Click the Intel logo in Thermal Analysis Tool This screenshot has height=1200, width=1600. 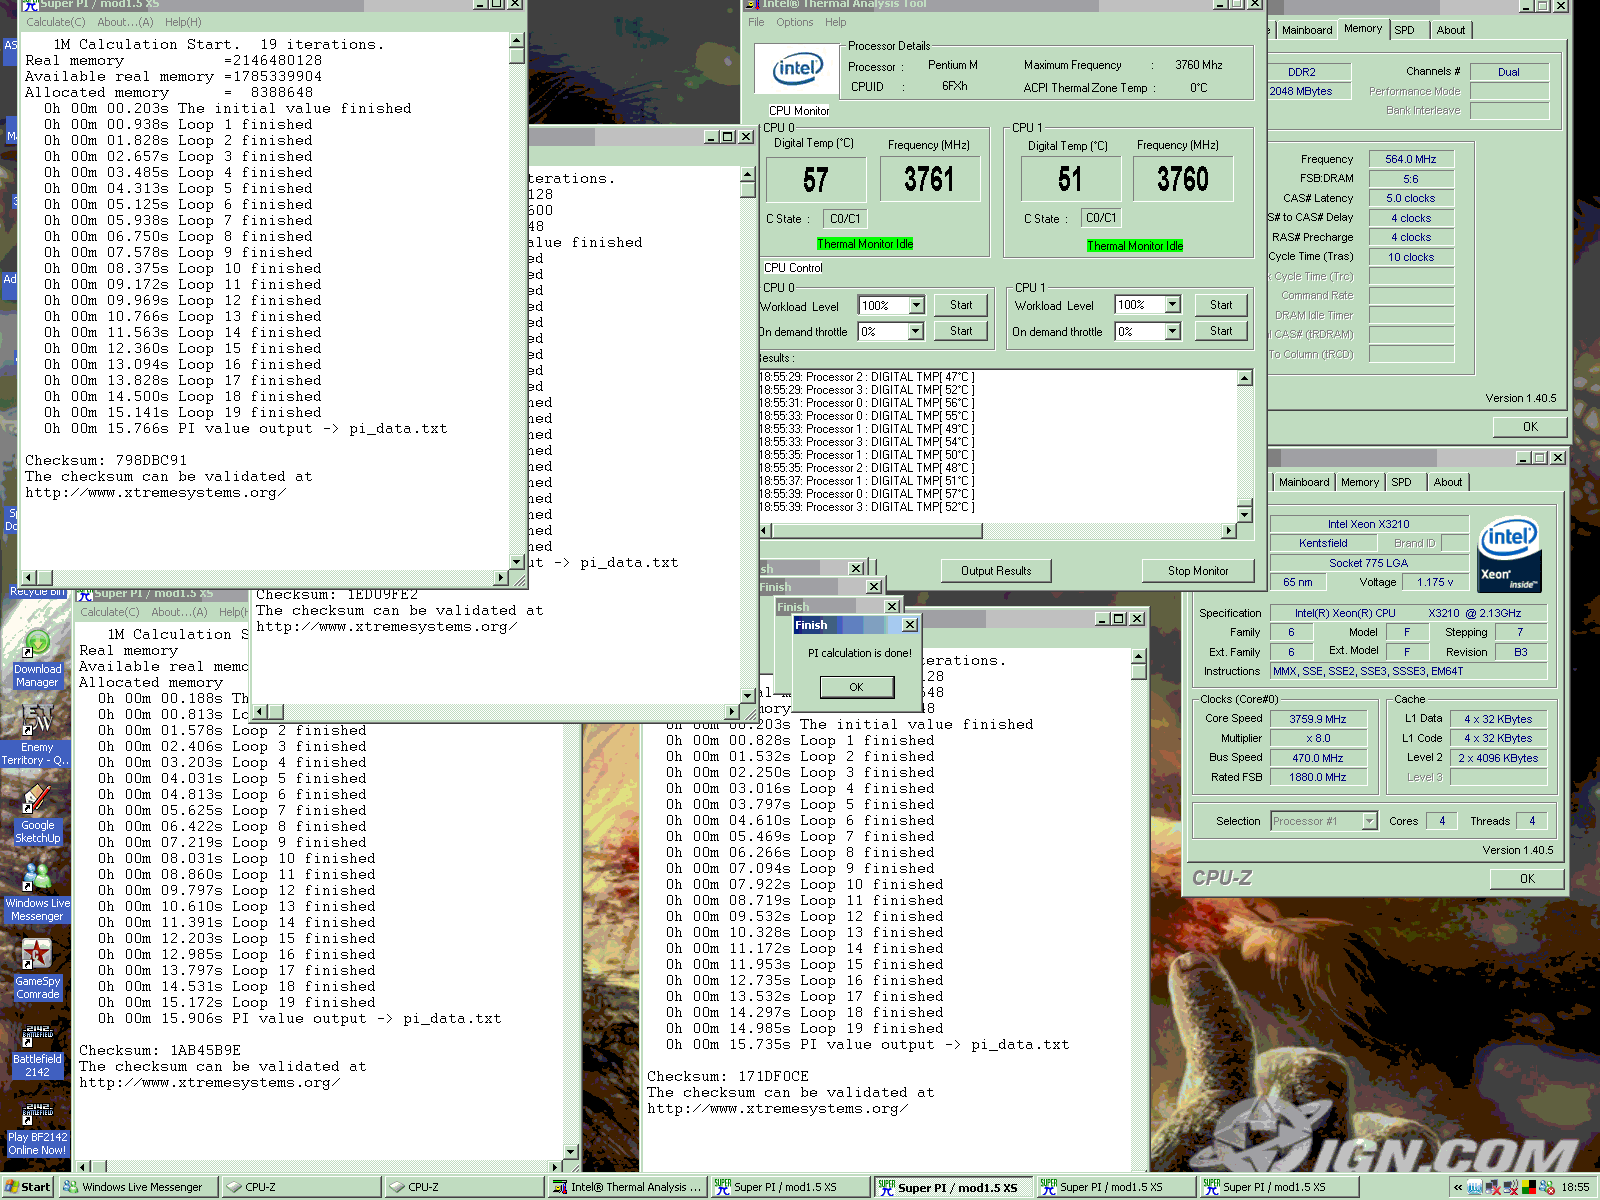[x=796, y=70]
